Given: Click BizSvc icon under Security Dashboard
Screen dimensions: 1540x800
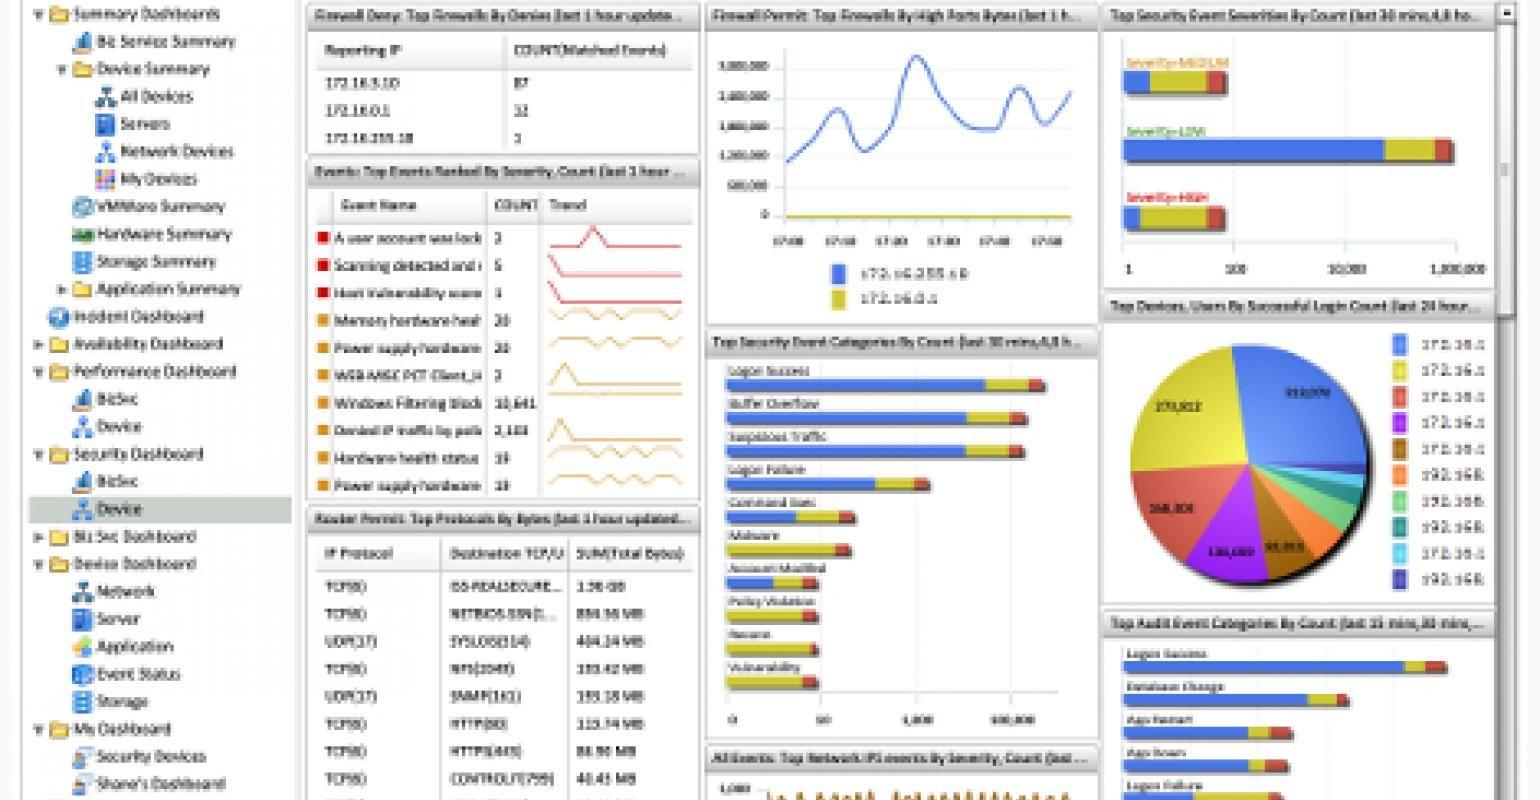Looking at the screenshot, I should click(83, 482).
